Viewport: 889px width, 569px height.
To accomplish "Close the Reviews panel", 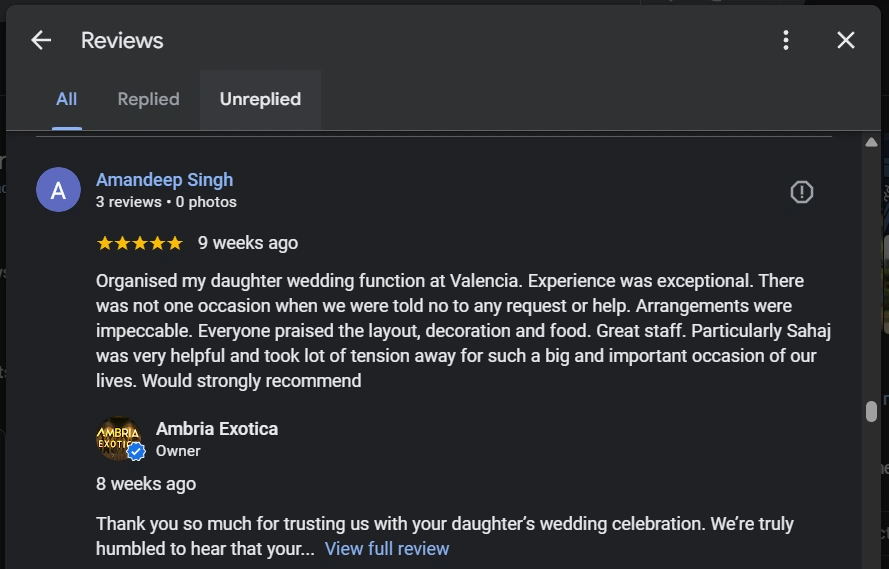I will click(x=846, y=40).
